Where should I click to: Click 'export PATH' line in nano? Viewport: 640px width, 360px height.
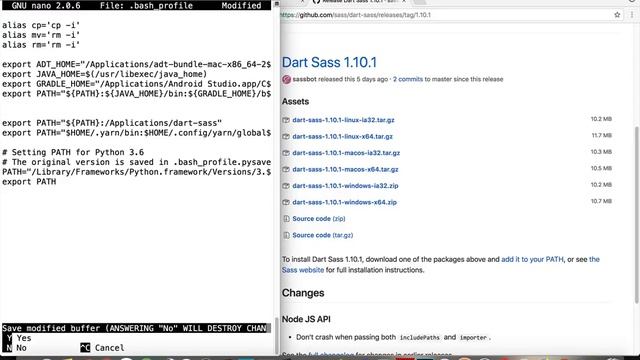29,182
